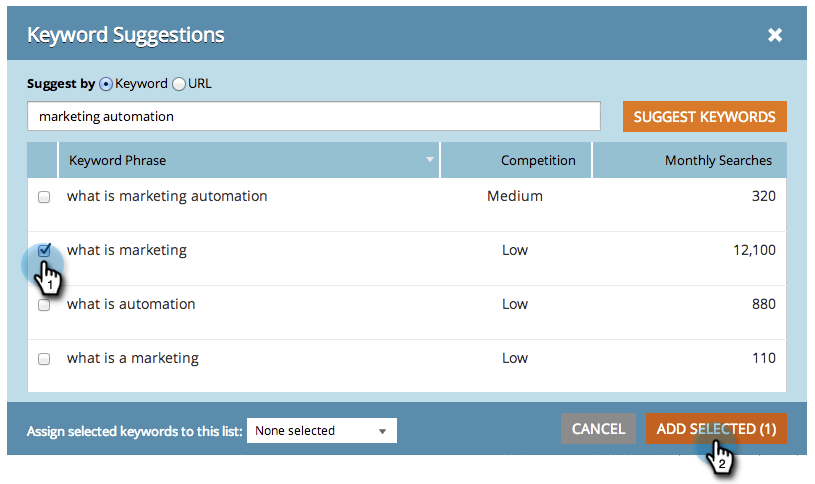815x484 pixels.
Task: Click the 'what is a marketing' row text
Action: click(133, 358)
